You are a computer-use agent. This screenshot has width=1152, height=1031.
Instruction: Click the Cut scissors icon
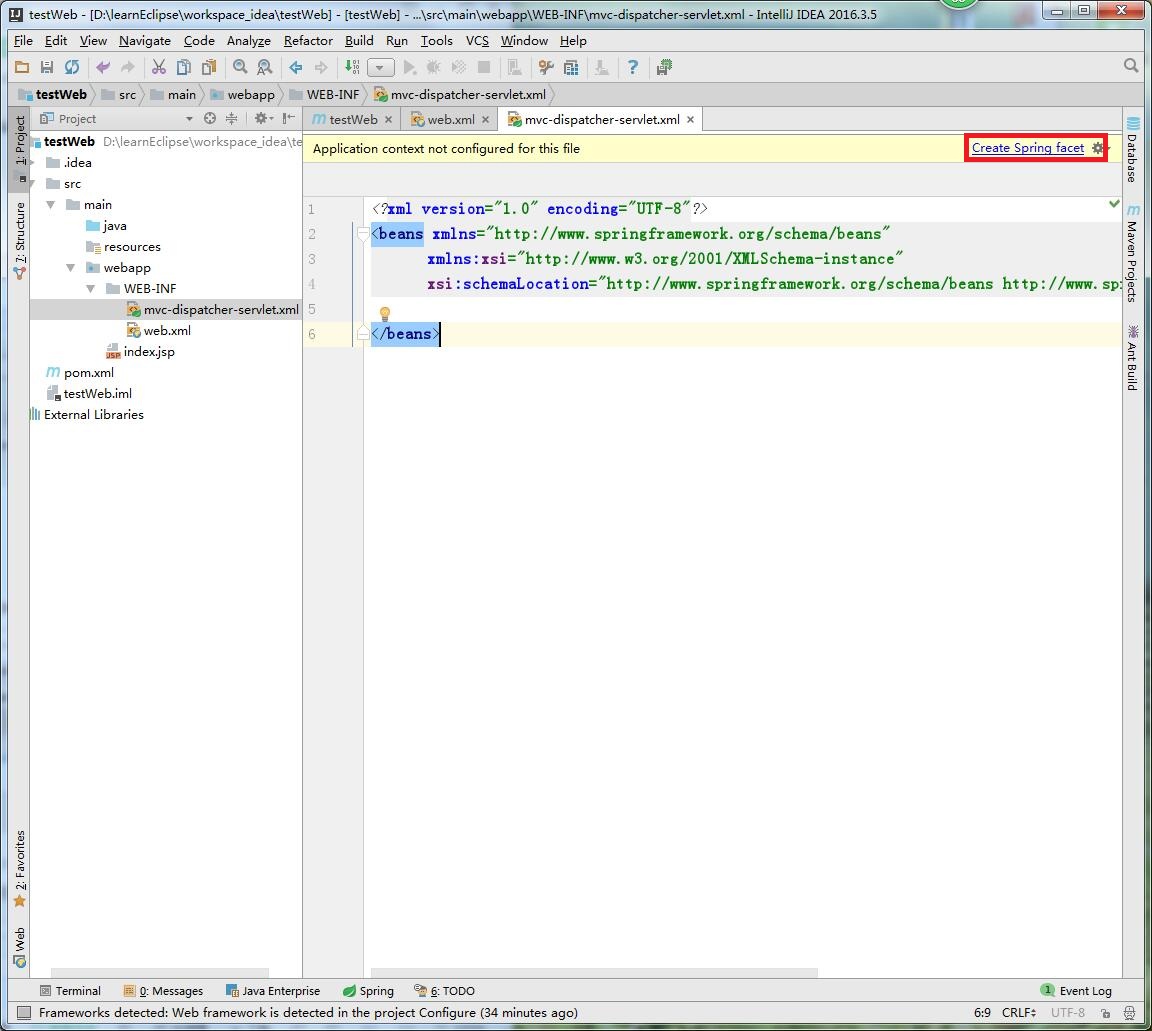(159, 68)
